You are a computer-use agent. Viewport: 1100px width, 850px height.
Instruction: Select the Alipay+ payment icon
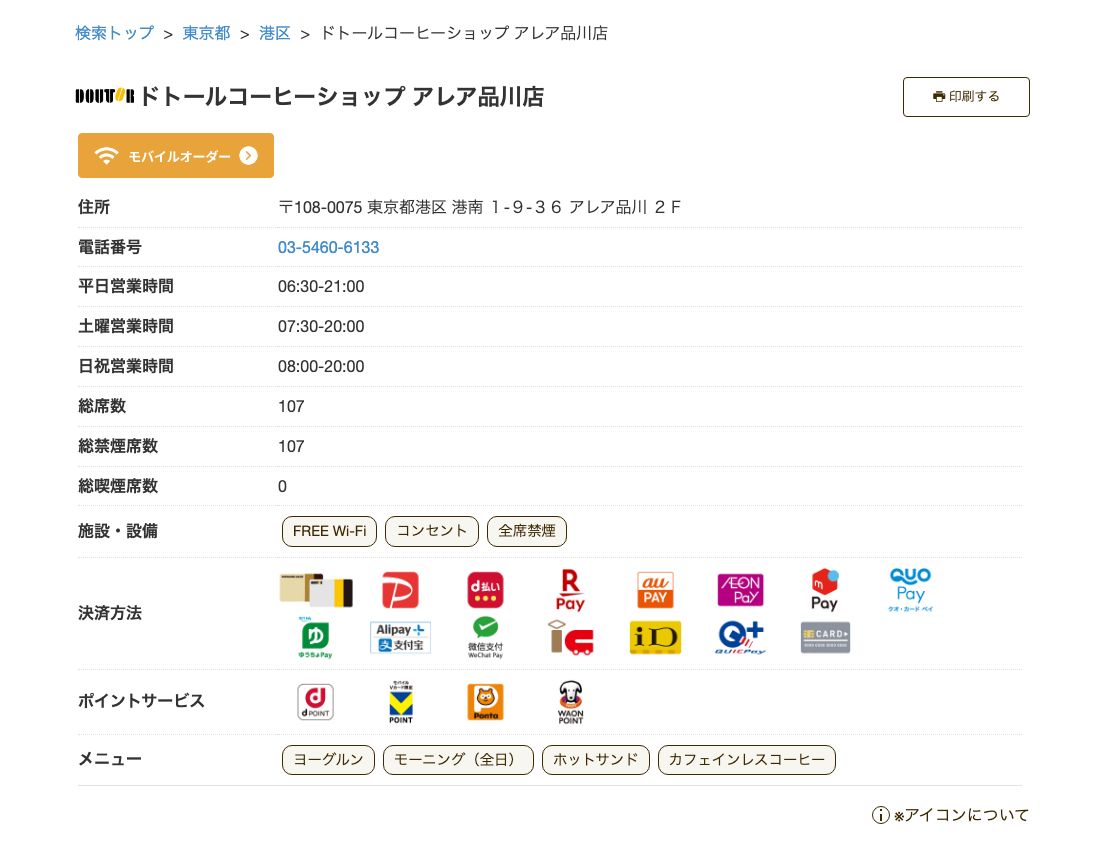pyautogui.click(x=400, y=638)
